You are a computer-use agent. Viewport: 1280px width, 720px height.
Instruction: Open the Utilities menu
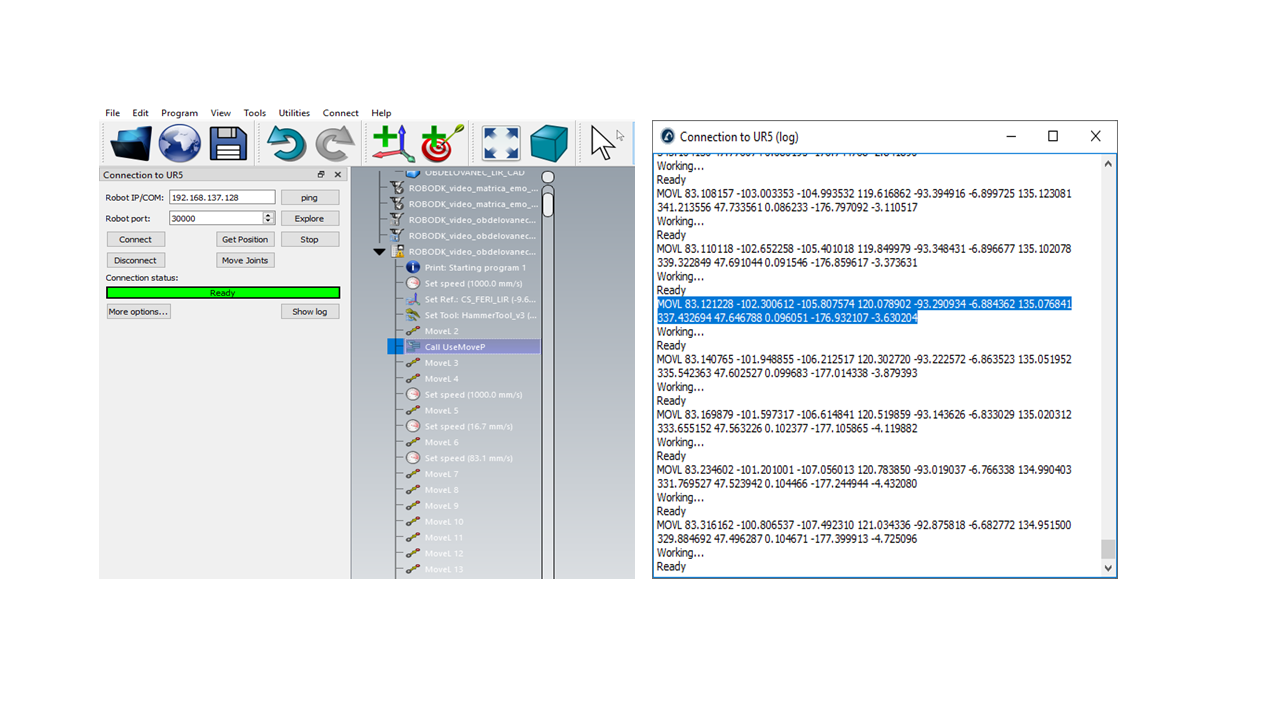(x=294, y=113)
